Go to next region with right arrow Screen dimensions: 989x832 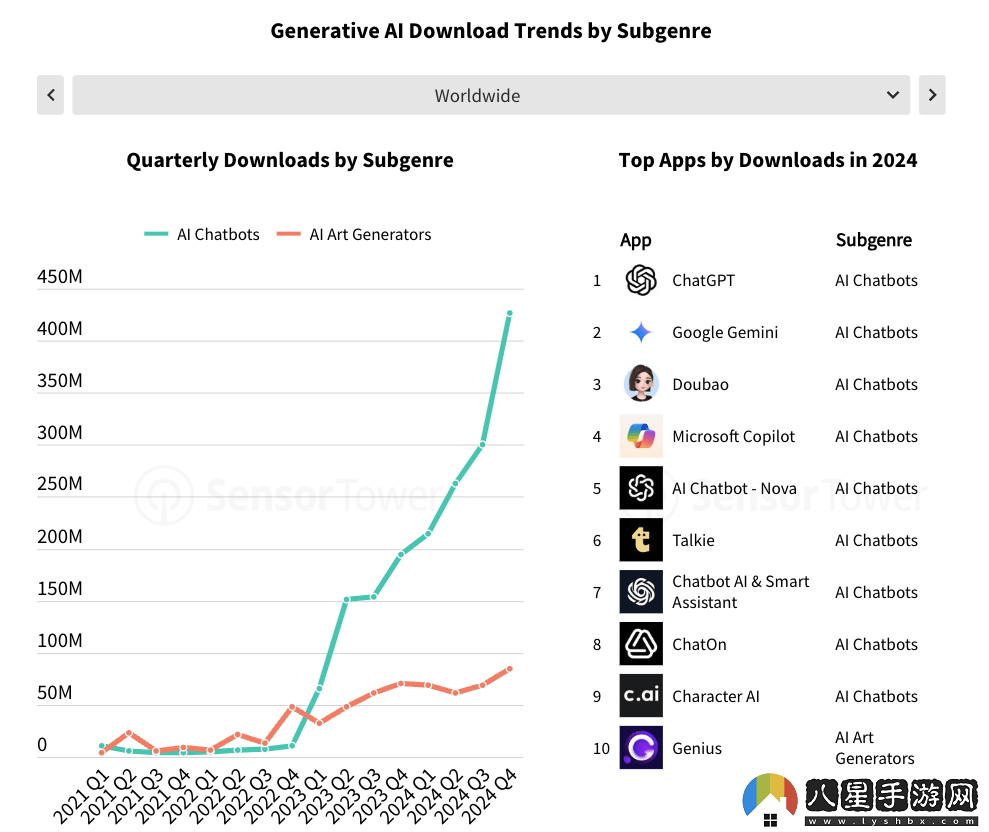pyautogui.click(x=932, y=95)
